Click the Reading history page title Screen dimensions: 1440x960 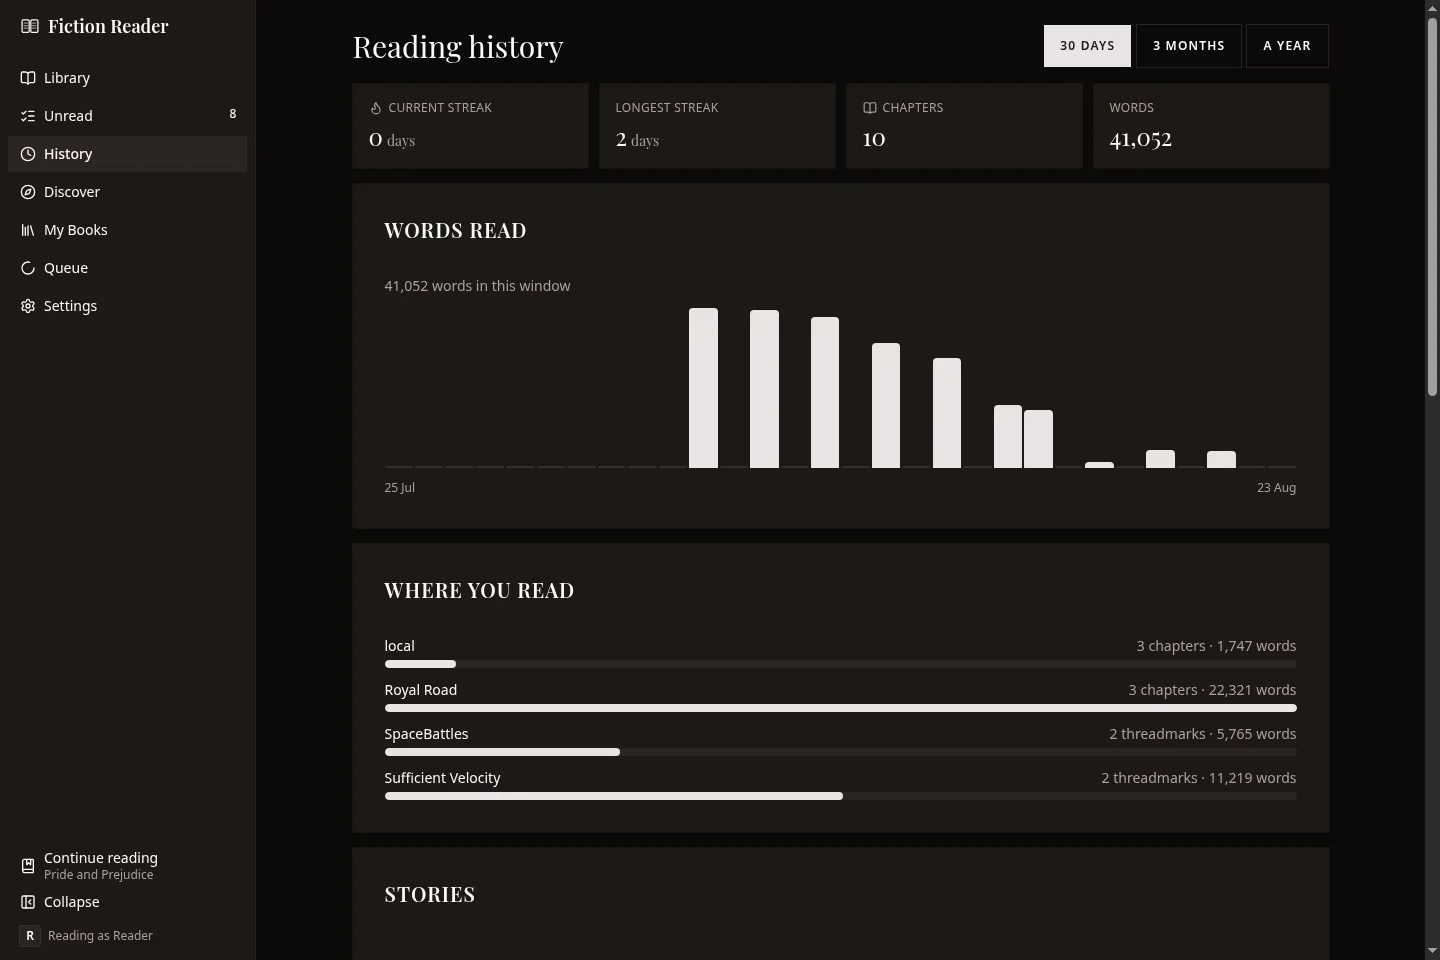pos(458,47)
